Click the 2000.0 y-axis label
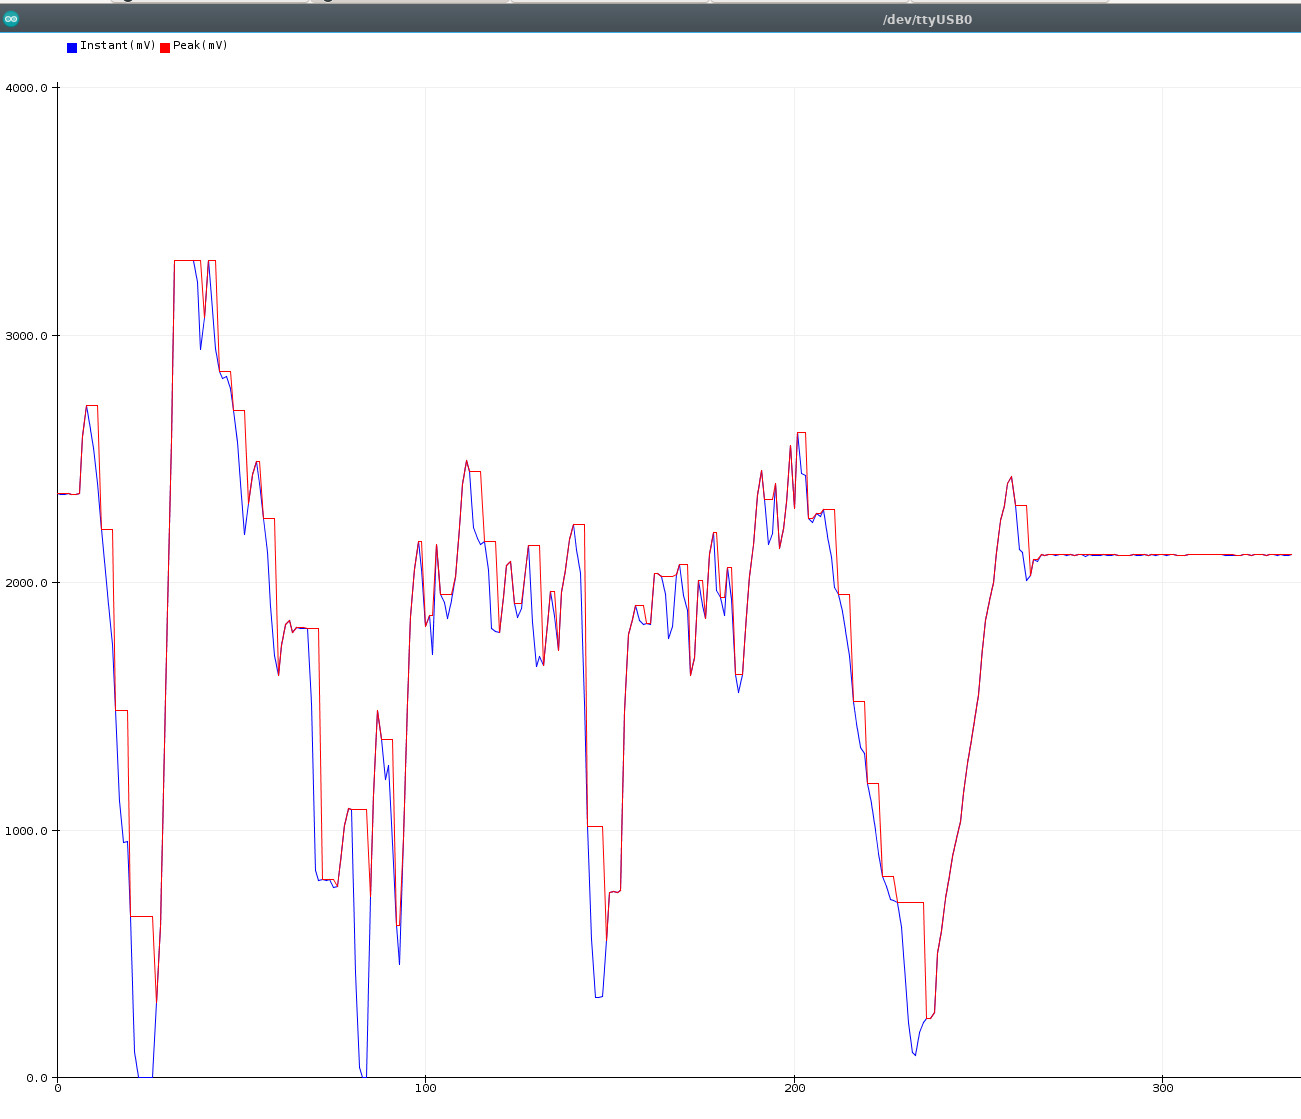The height and width of the screenshot is (1119, 1301). coord(26,583)
